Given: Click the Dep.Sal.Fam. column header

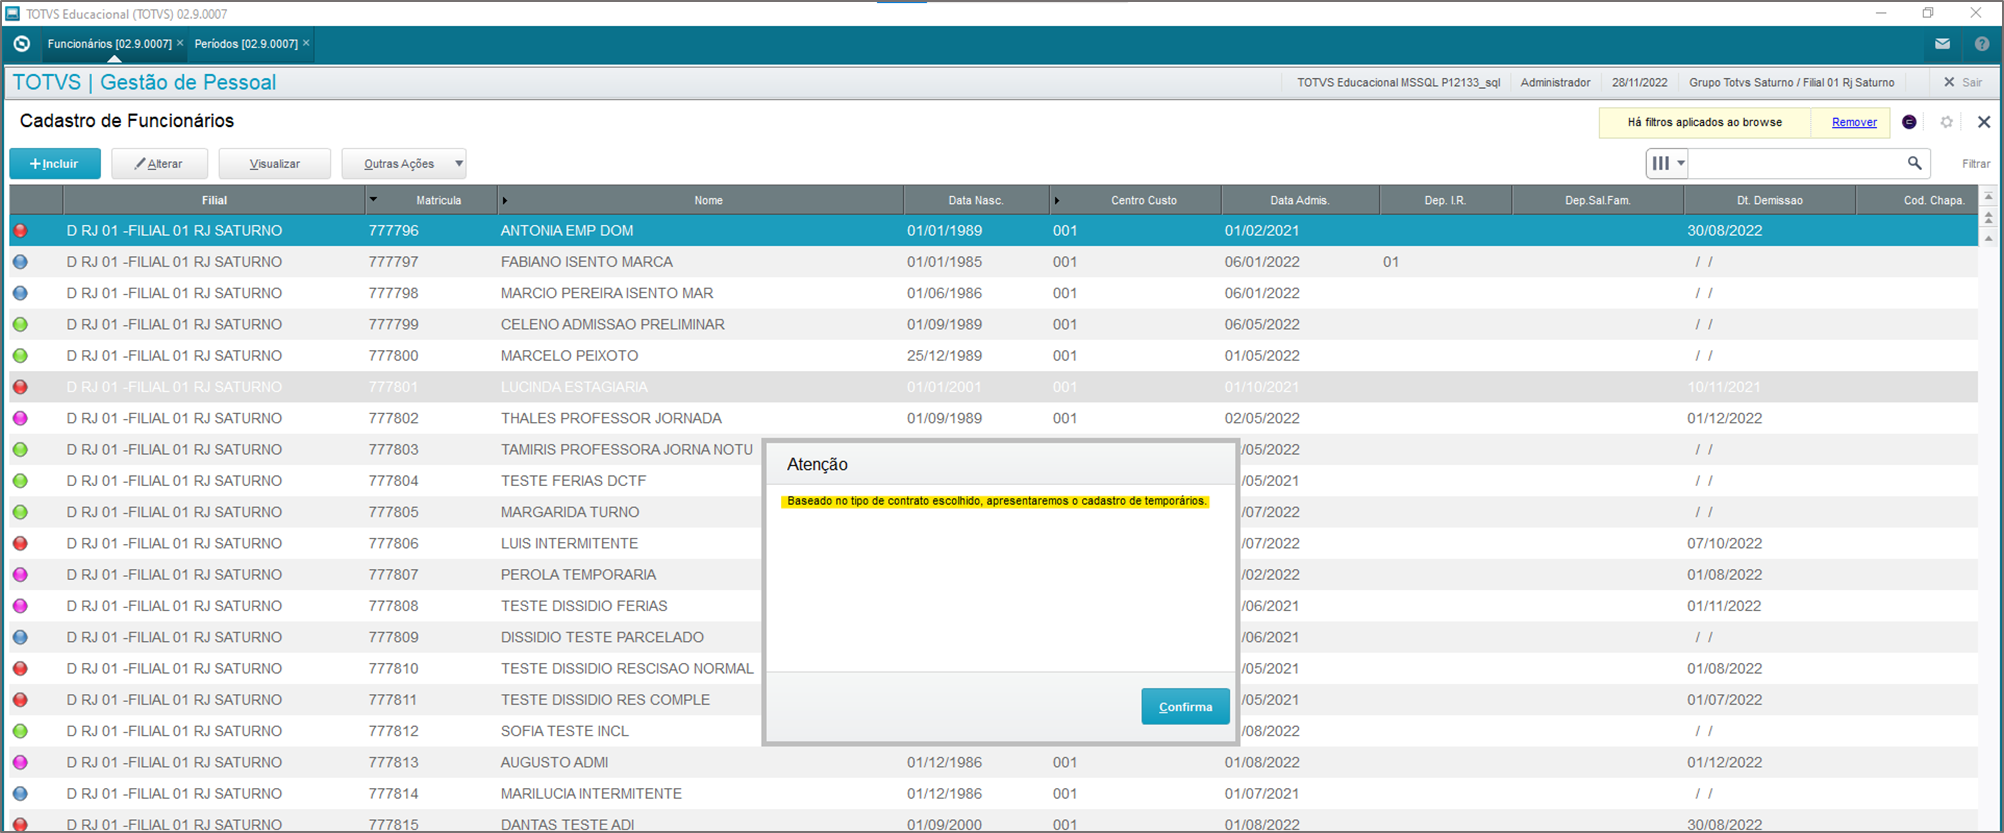Looking at the screenshot, I should click(1597, 200).
